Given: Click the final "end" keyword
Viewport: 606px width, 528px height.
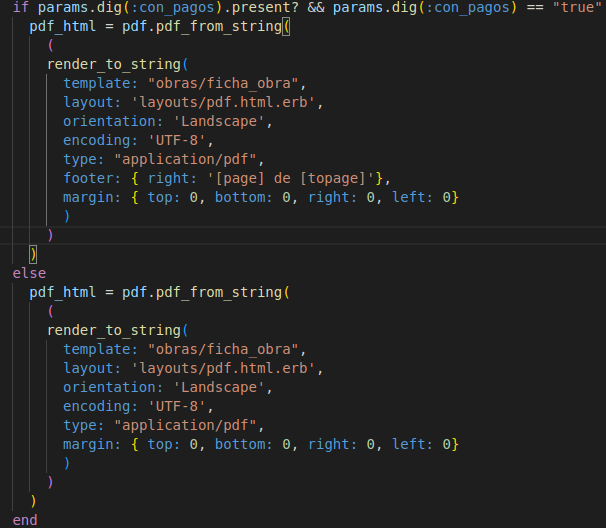Looking at the screenshot, I should pyautogui.click(x=25, y=520).
